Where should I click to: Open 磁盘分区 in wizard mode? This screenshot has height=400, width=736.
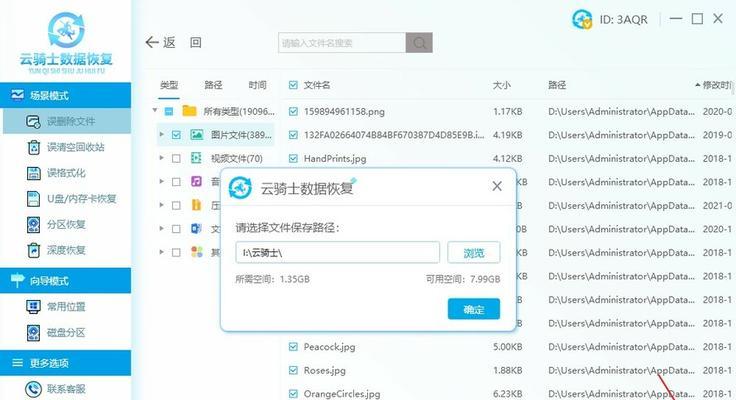(x=56, y=332)
